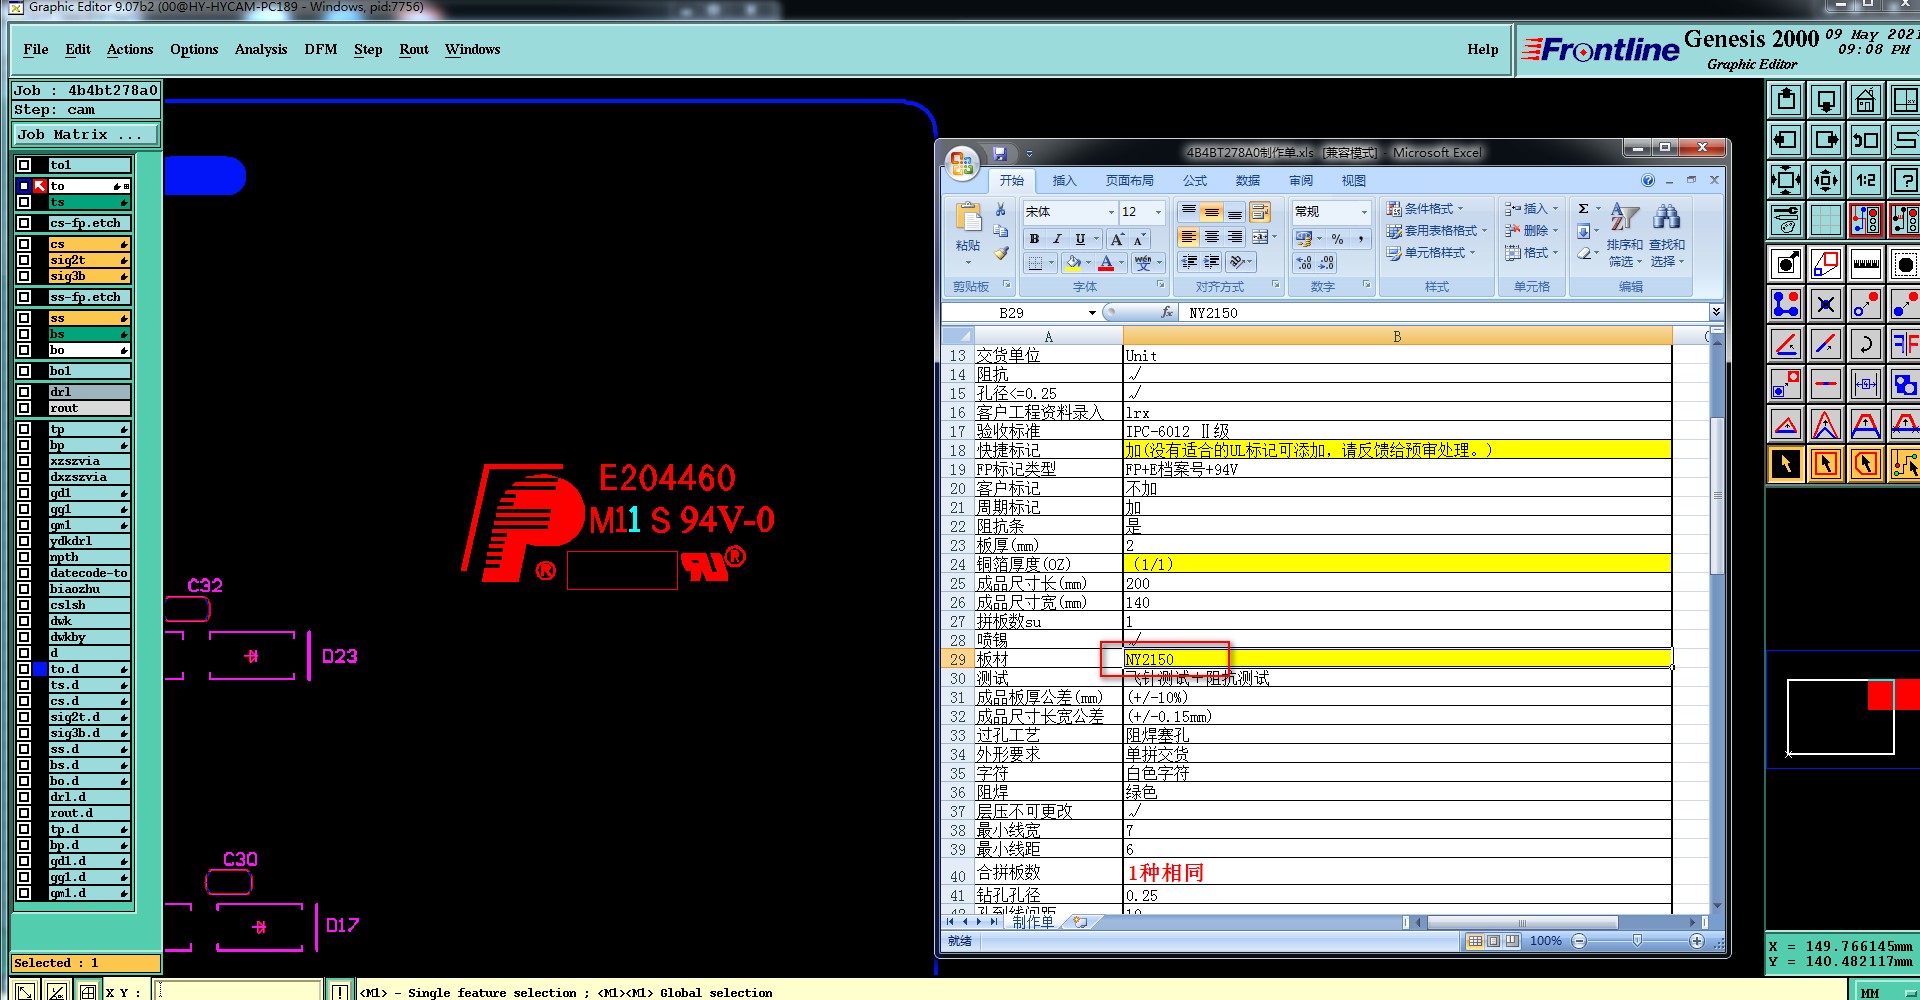Save the Excel workbook via quick access
The image size is (1920, 1000).
pos(999,154)
